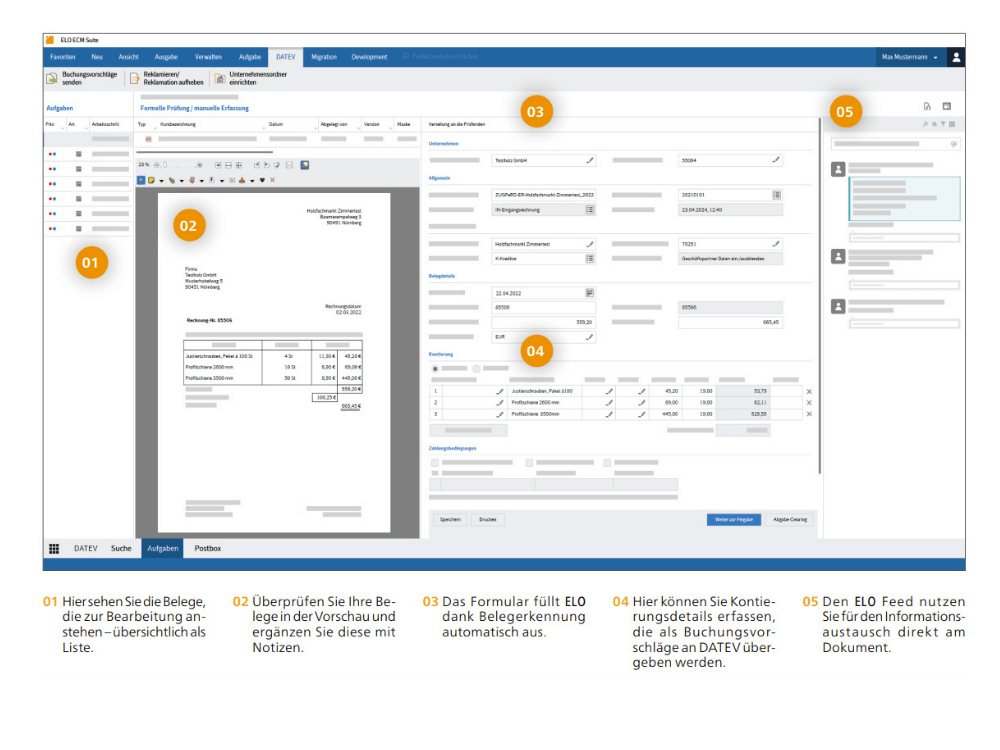This screenshot has width=1000, height=750.
Task: Open the tile navigation grid icon
Action: click(54, 548)
